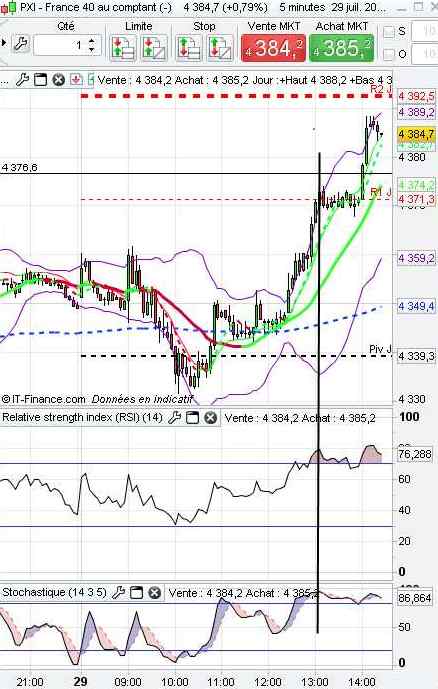
Task: Open Stochastique settings wrench icon
Action: 118,593
